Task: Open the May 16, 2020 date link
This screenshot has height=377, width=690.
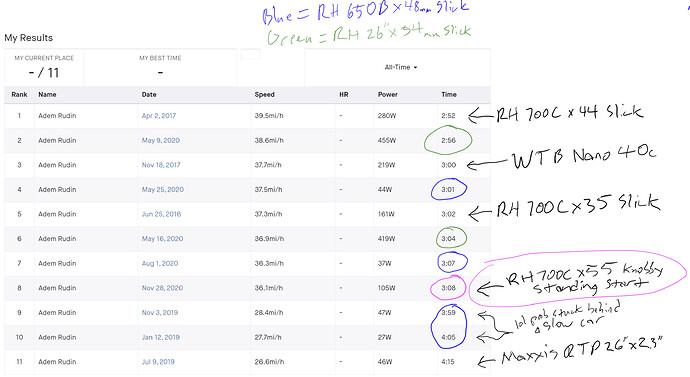Action: 162,239
